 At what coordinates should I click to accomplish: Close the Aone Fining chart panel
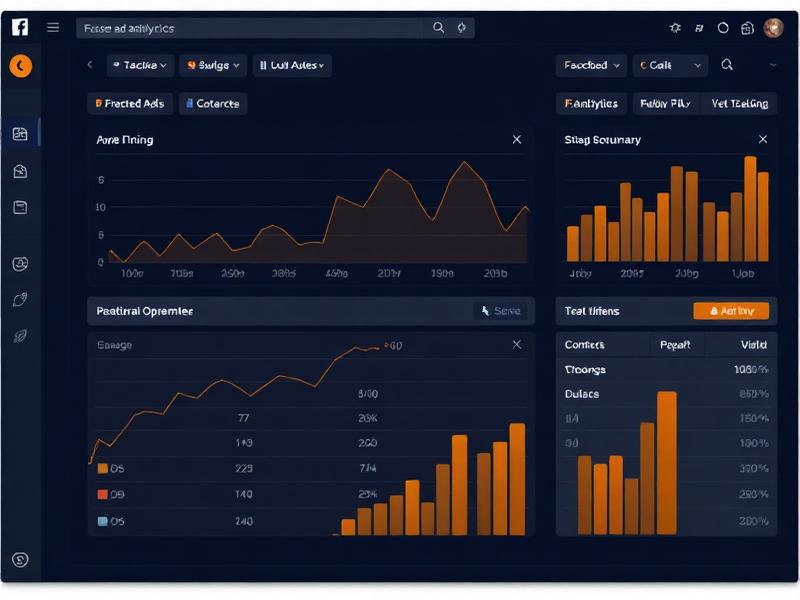(x=517, y=139)
